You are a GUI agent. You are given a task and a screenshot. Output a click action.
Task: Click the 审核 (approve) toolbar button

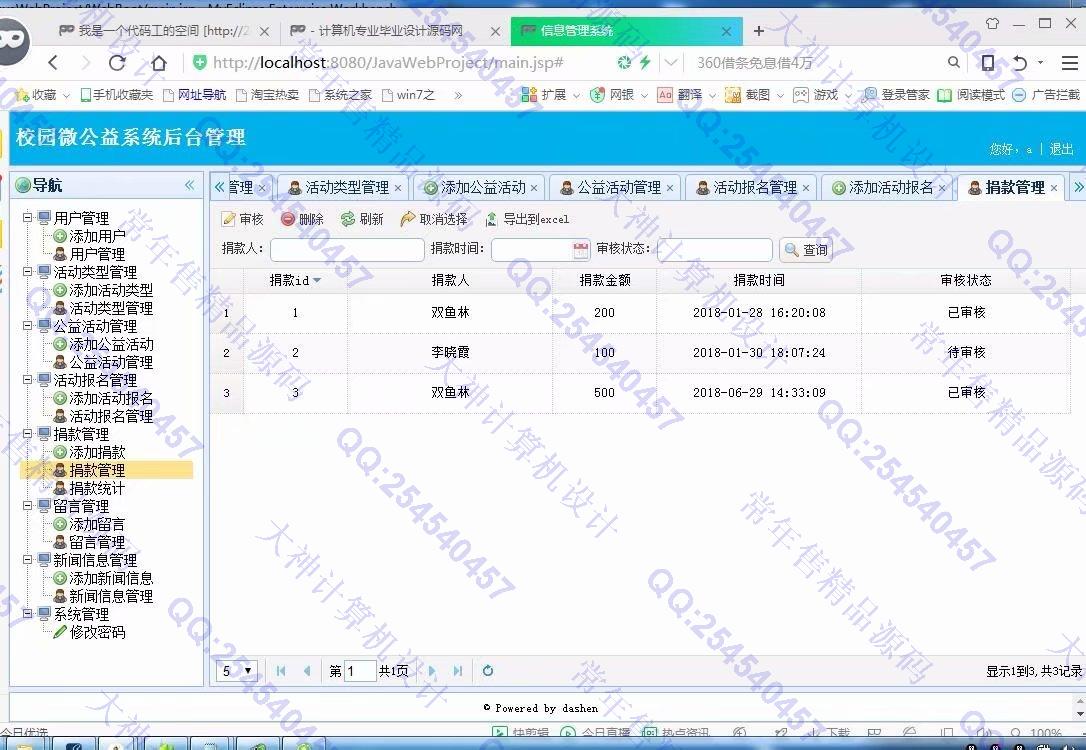click(x=242, y=219)
